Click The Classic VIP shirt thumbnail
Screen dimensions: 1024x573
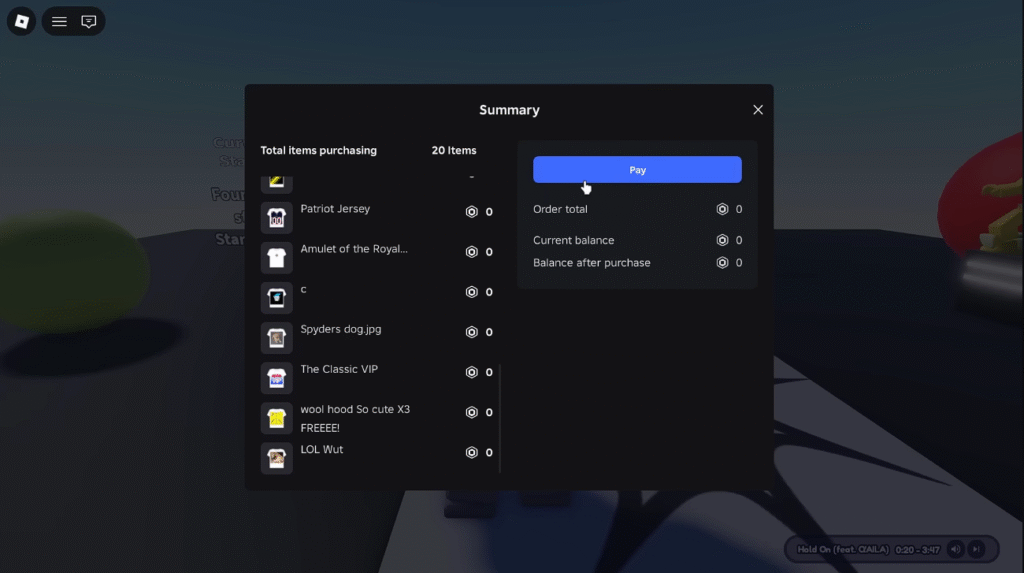coord(277,377)
